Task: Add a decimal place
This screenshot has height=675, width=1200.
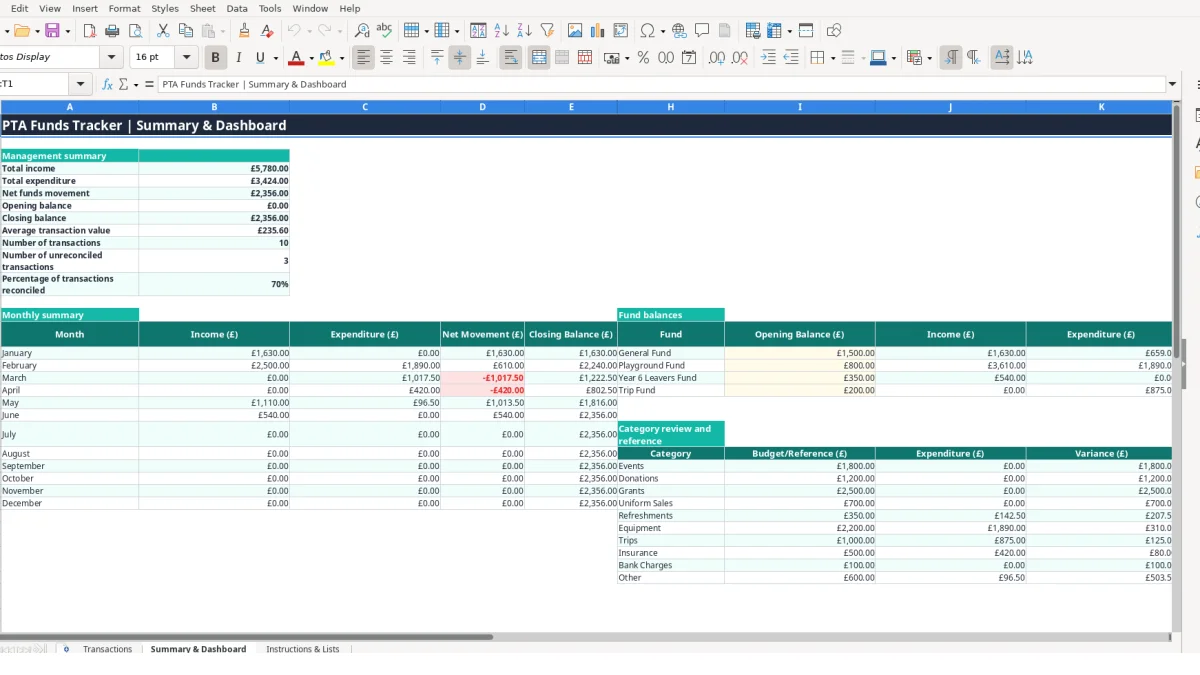Action: [x=717, y=58]
